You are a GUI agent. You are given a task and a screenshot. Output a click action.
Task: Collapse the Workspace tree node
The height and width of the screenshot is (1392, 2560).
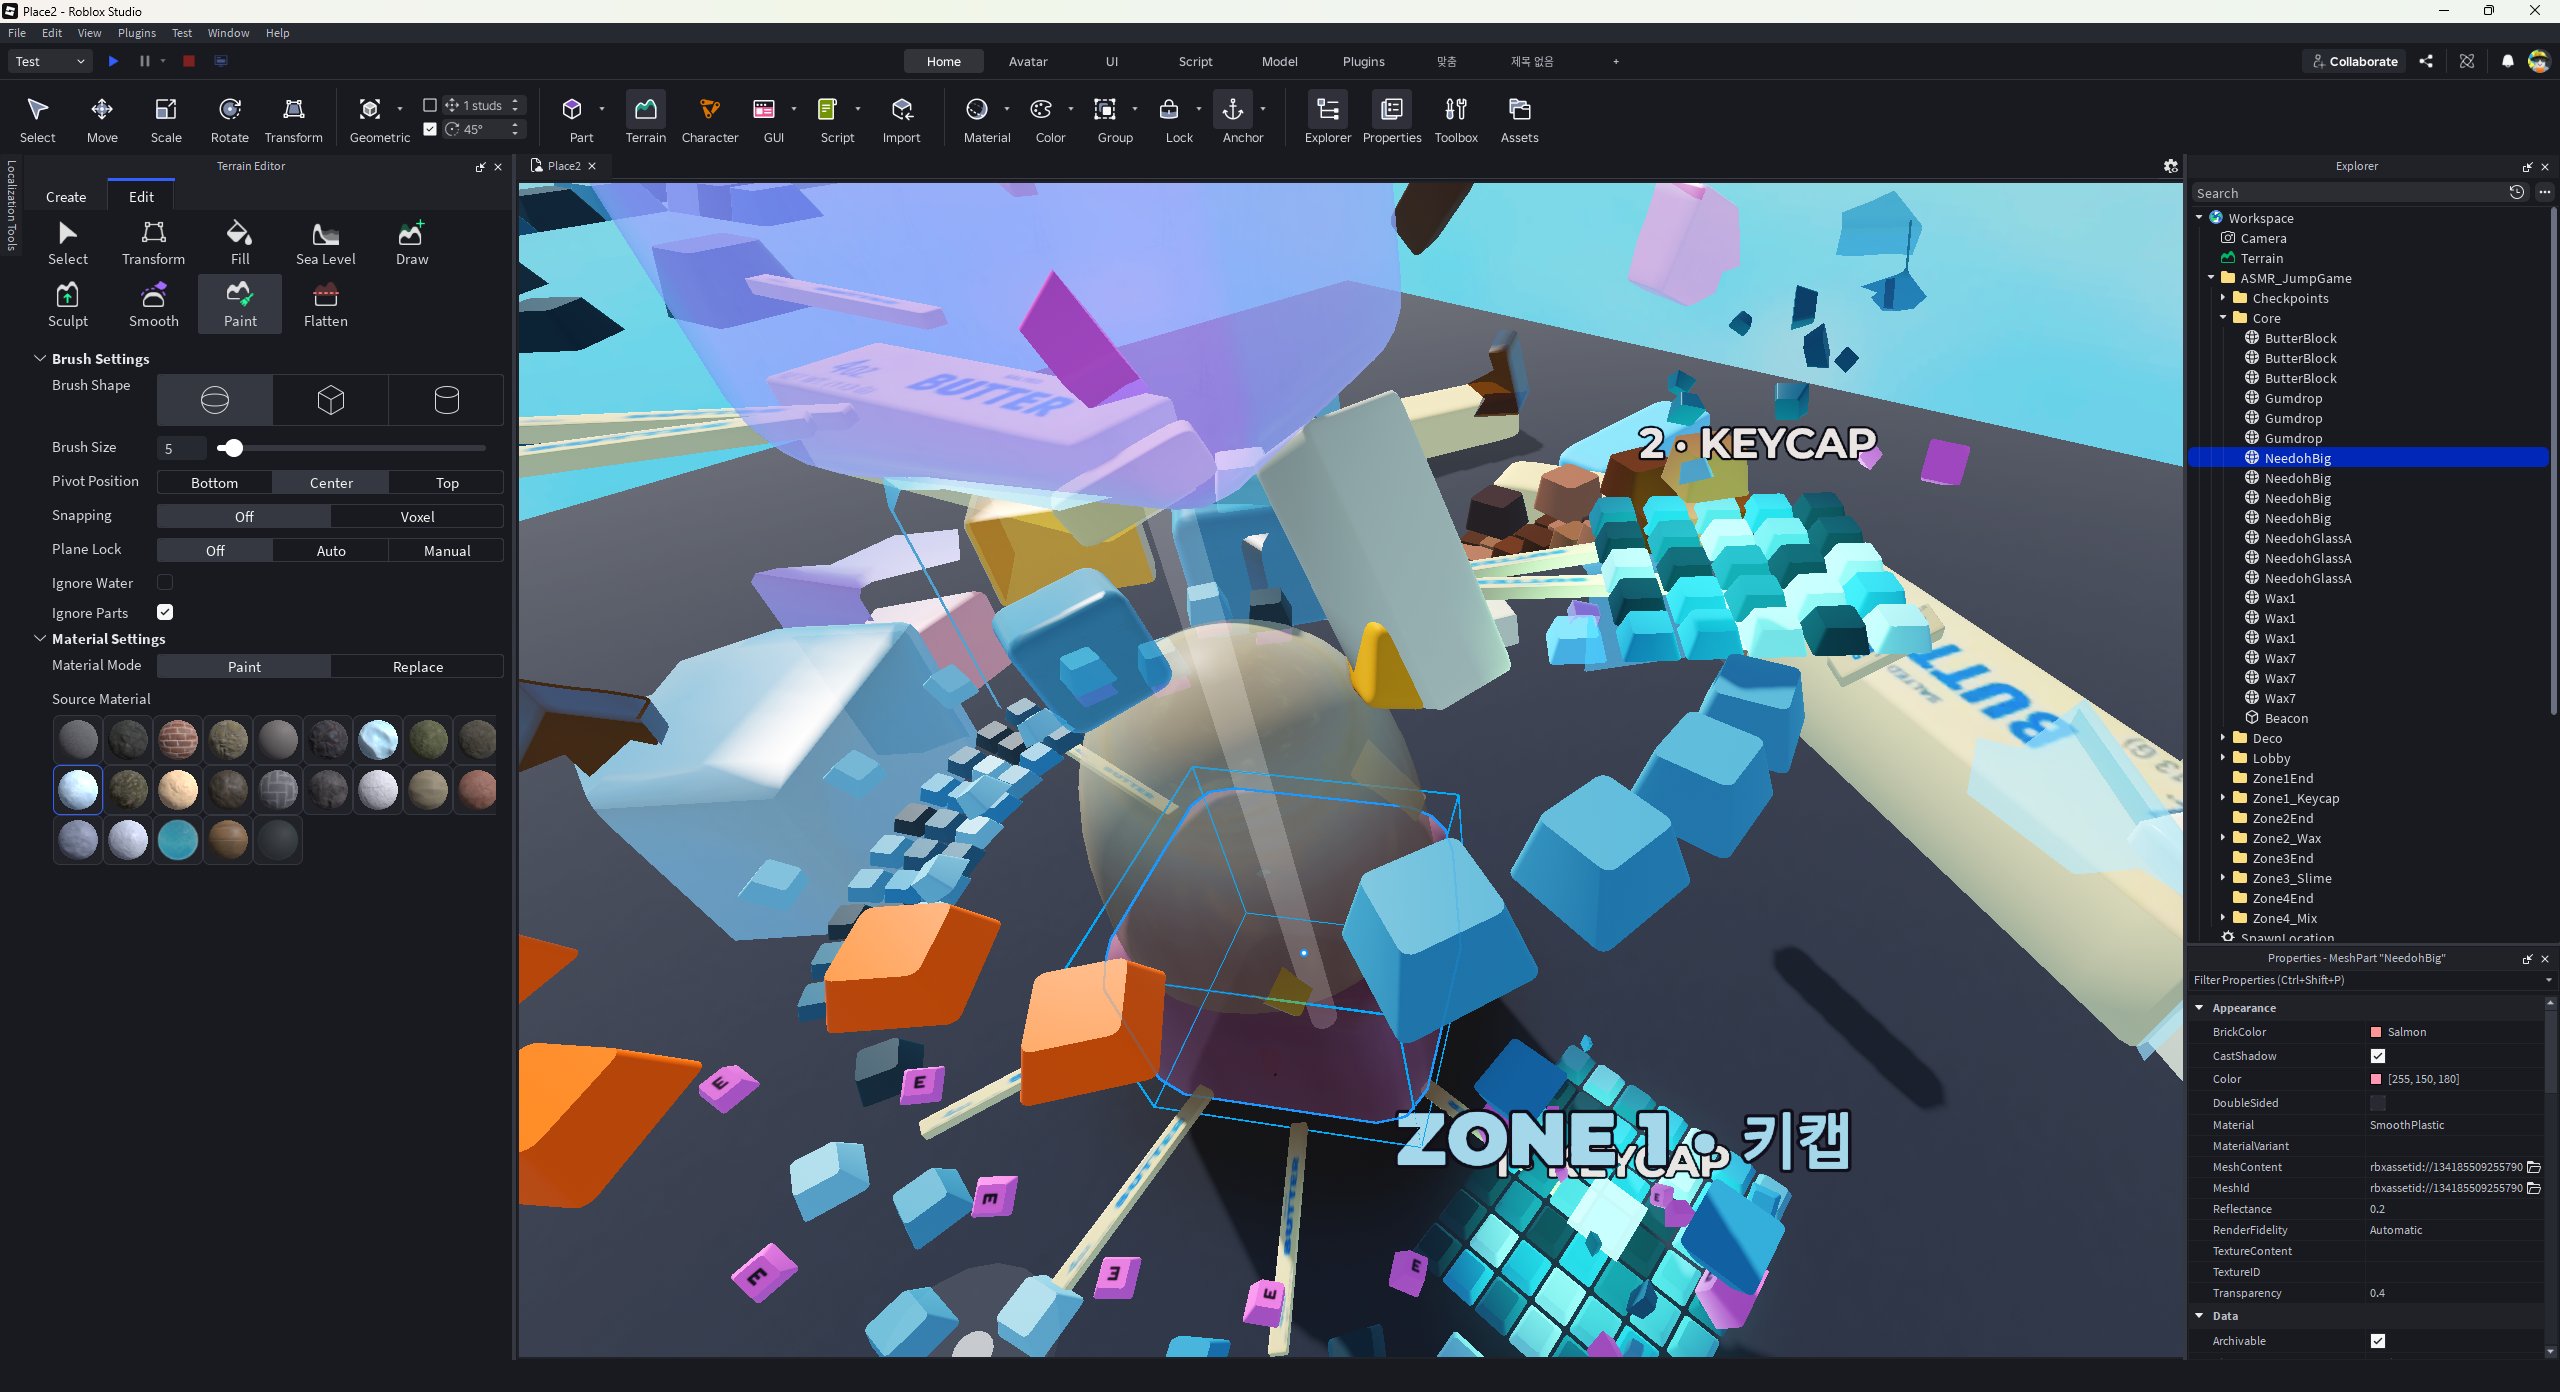(2199, 218)
